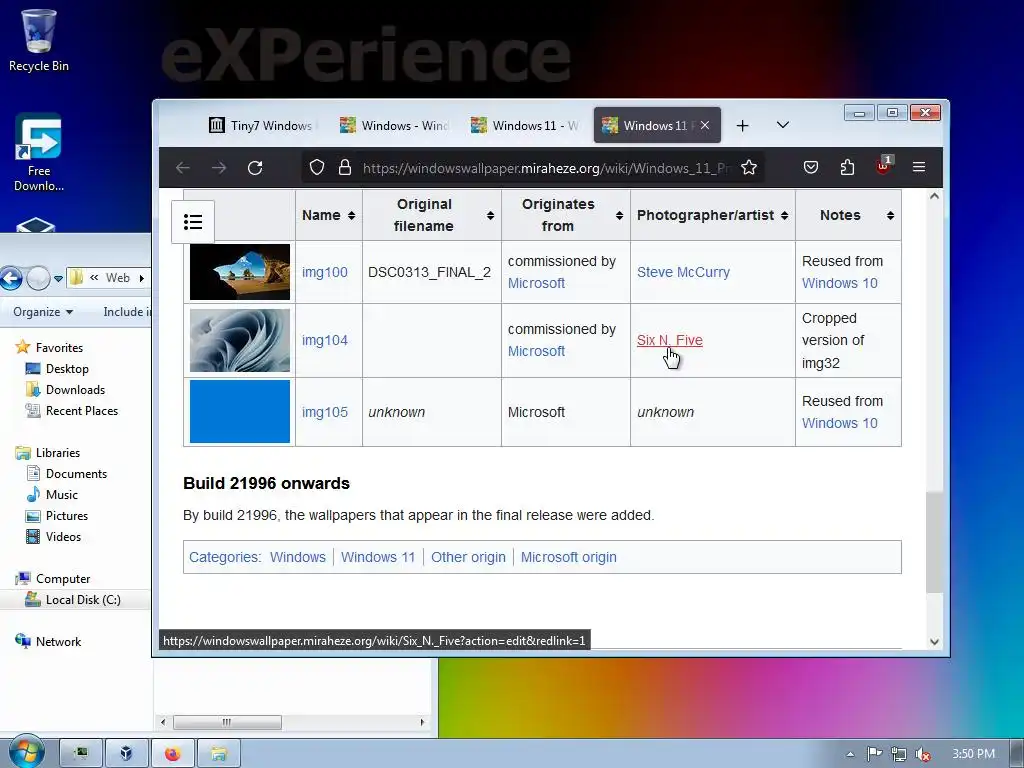The image size is (1024, 768).
Task: Bookmark this page with the star icon
Action: point(749,168)
